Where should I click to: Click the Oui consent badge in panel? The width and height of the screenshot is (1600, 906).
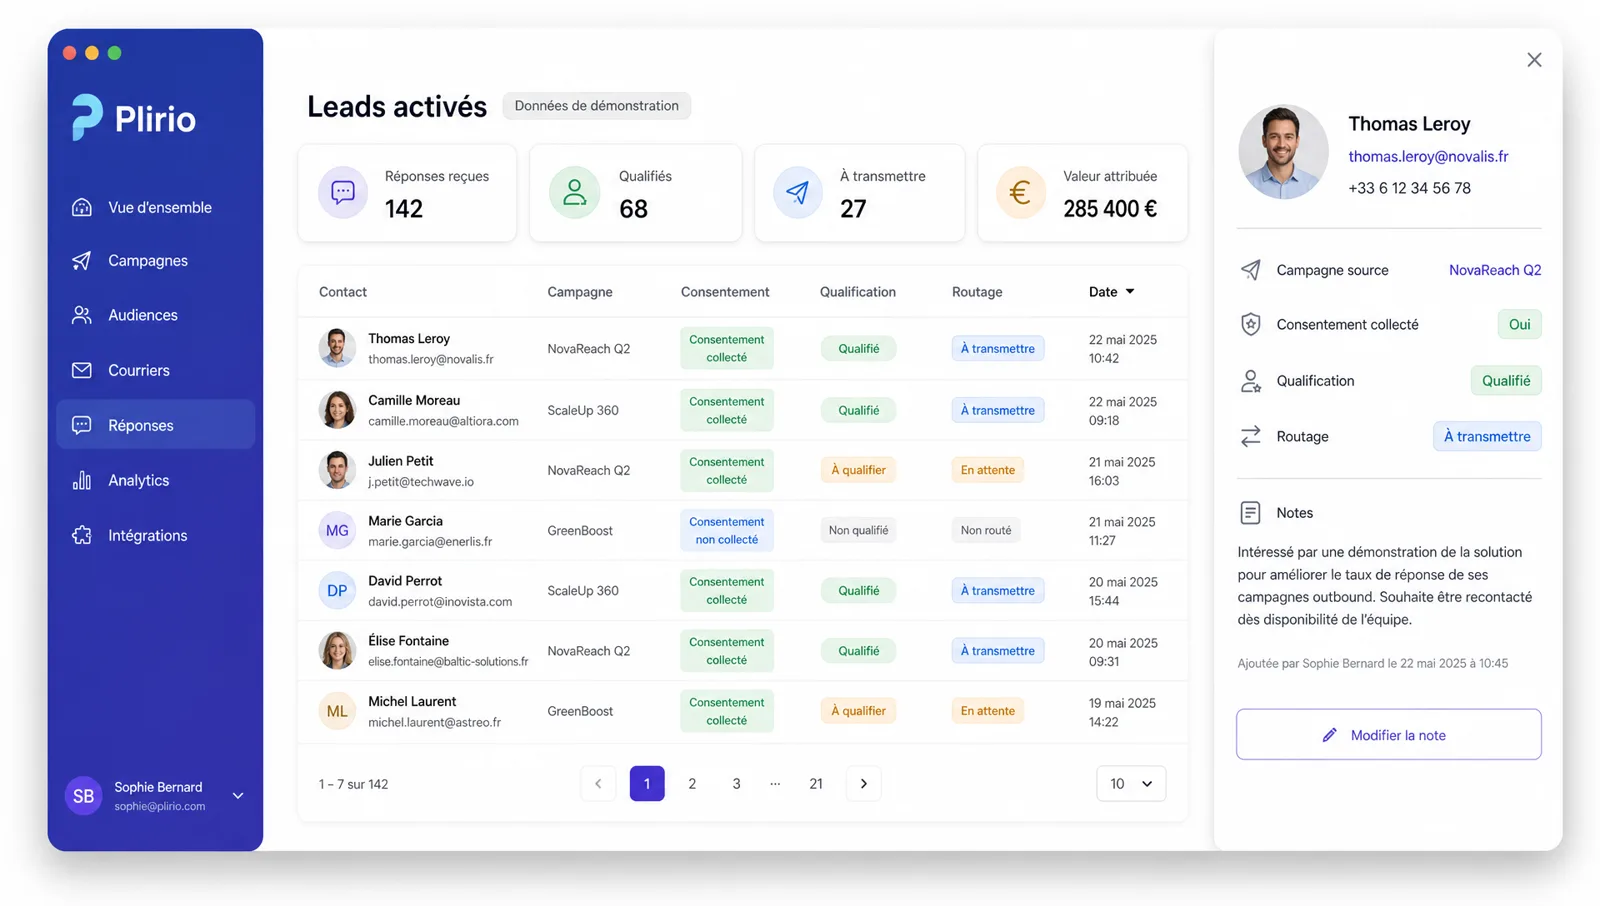(x=1519, y=324)
